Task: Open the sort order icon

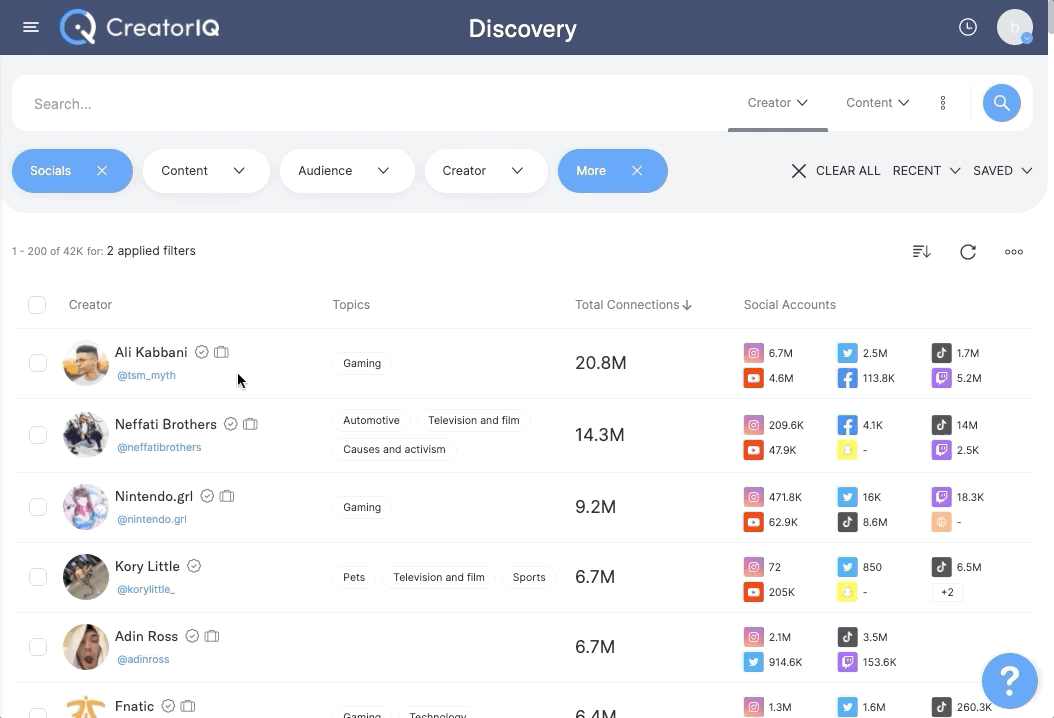Action: pyautogui.click(x=922, y=251)
